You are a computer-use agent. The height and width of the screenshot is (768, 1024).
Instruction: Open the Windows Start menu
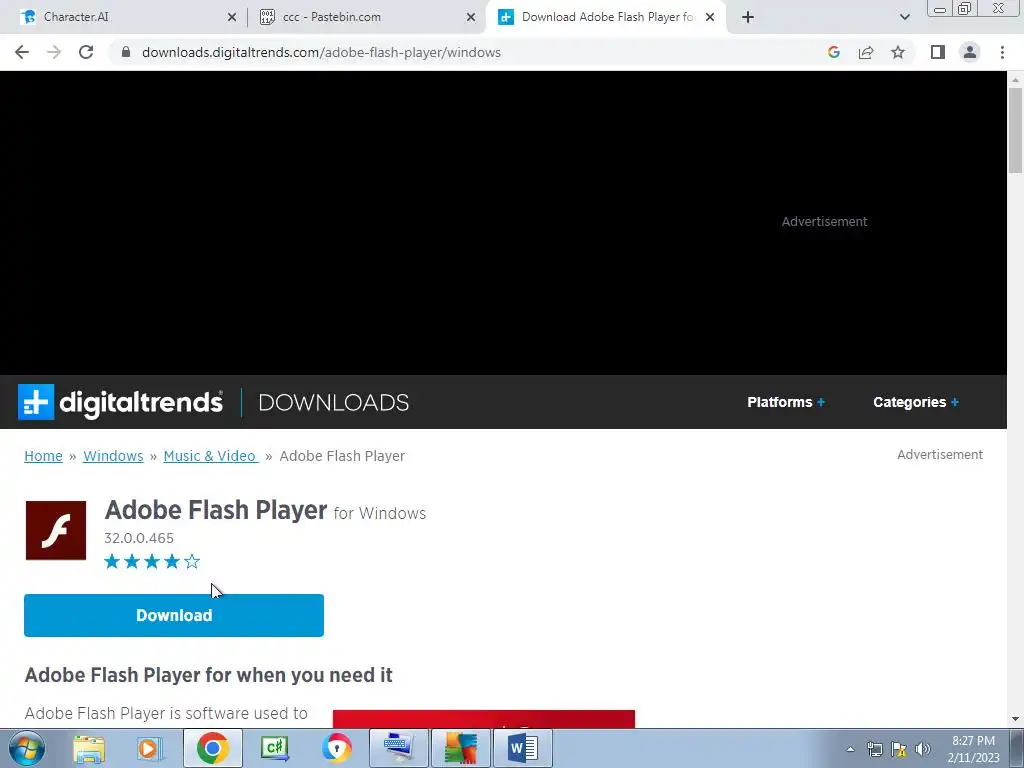pos(26,748)
